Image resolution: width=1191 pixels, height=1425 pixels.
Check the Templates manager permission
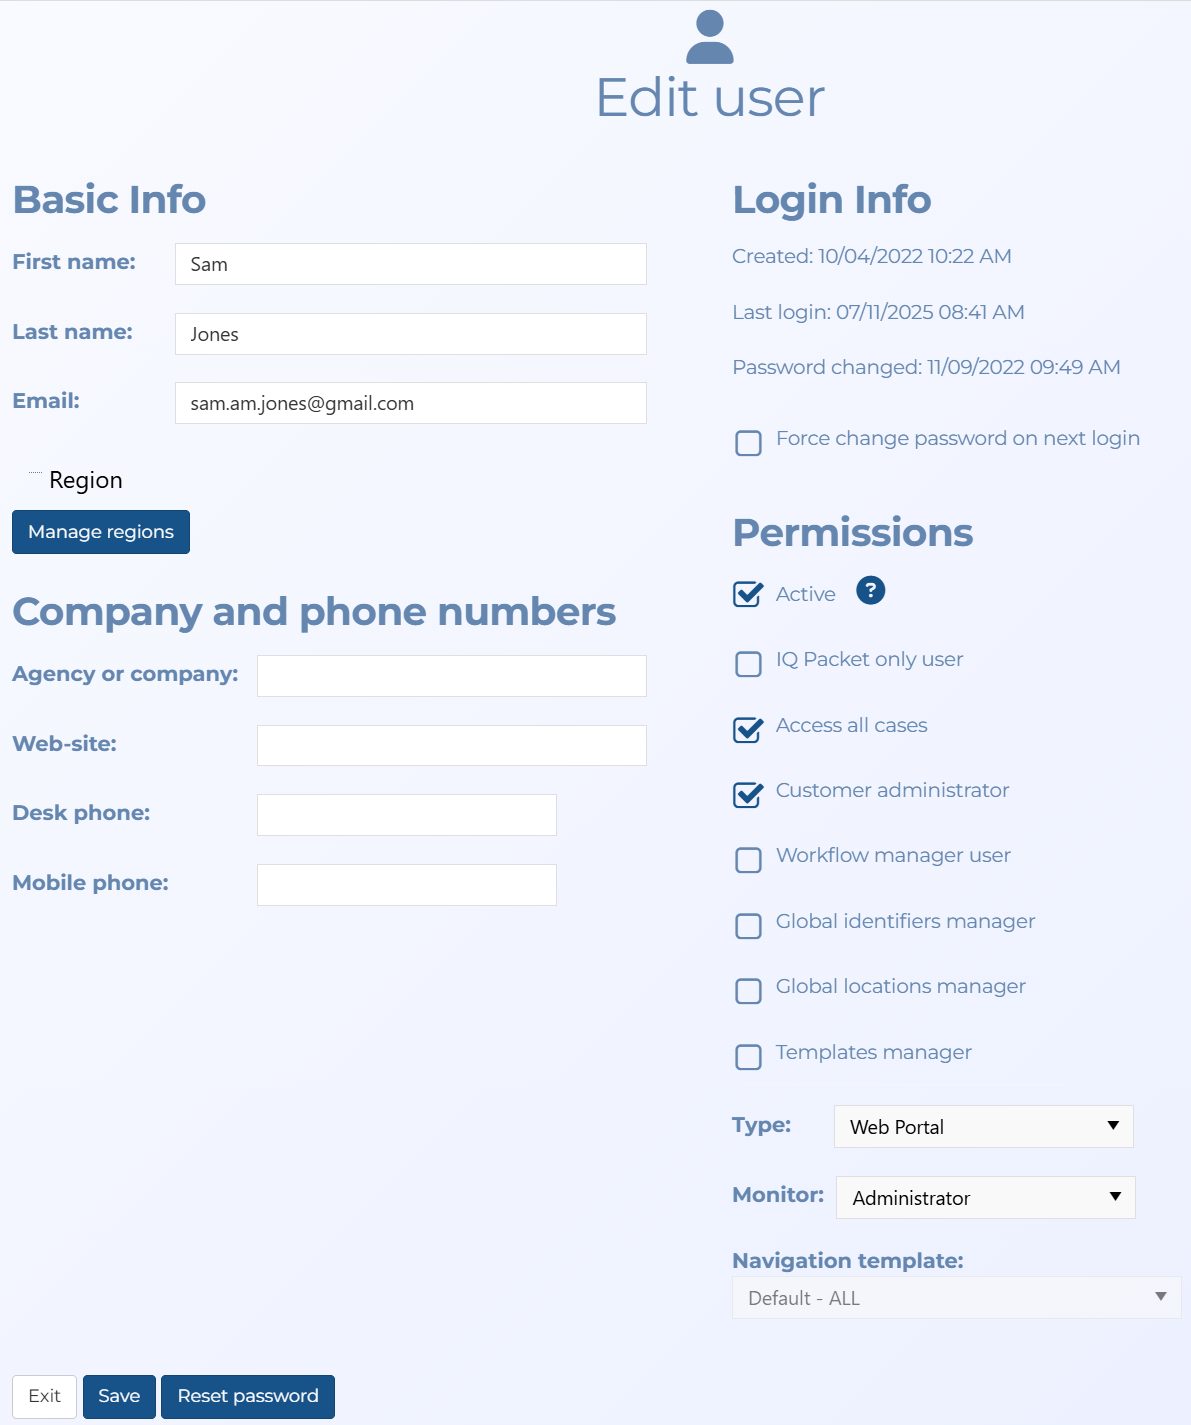coord(748,1057)
